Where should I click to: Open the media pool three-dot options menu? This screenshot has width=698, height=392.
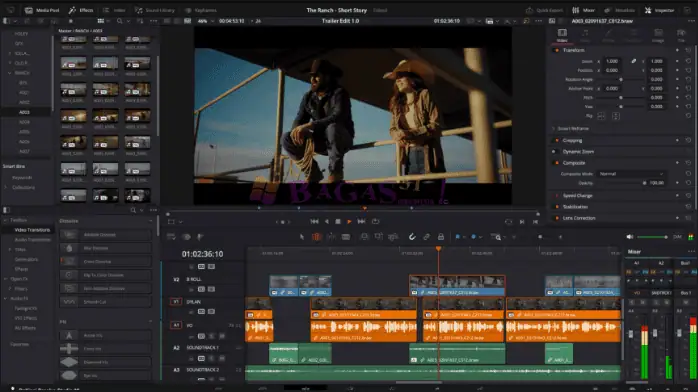click(x=154, y=21)
